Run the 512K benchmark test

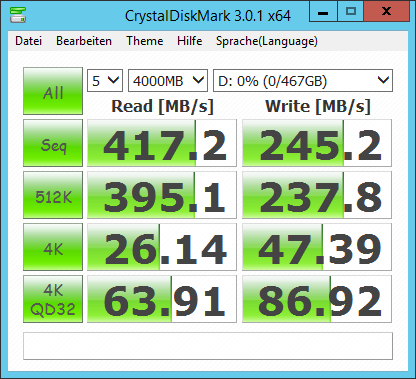click(x=53, y=195)
